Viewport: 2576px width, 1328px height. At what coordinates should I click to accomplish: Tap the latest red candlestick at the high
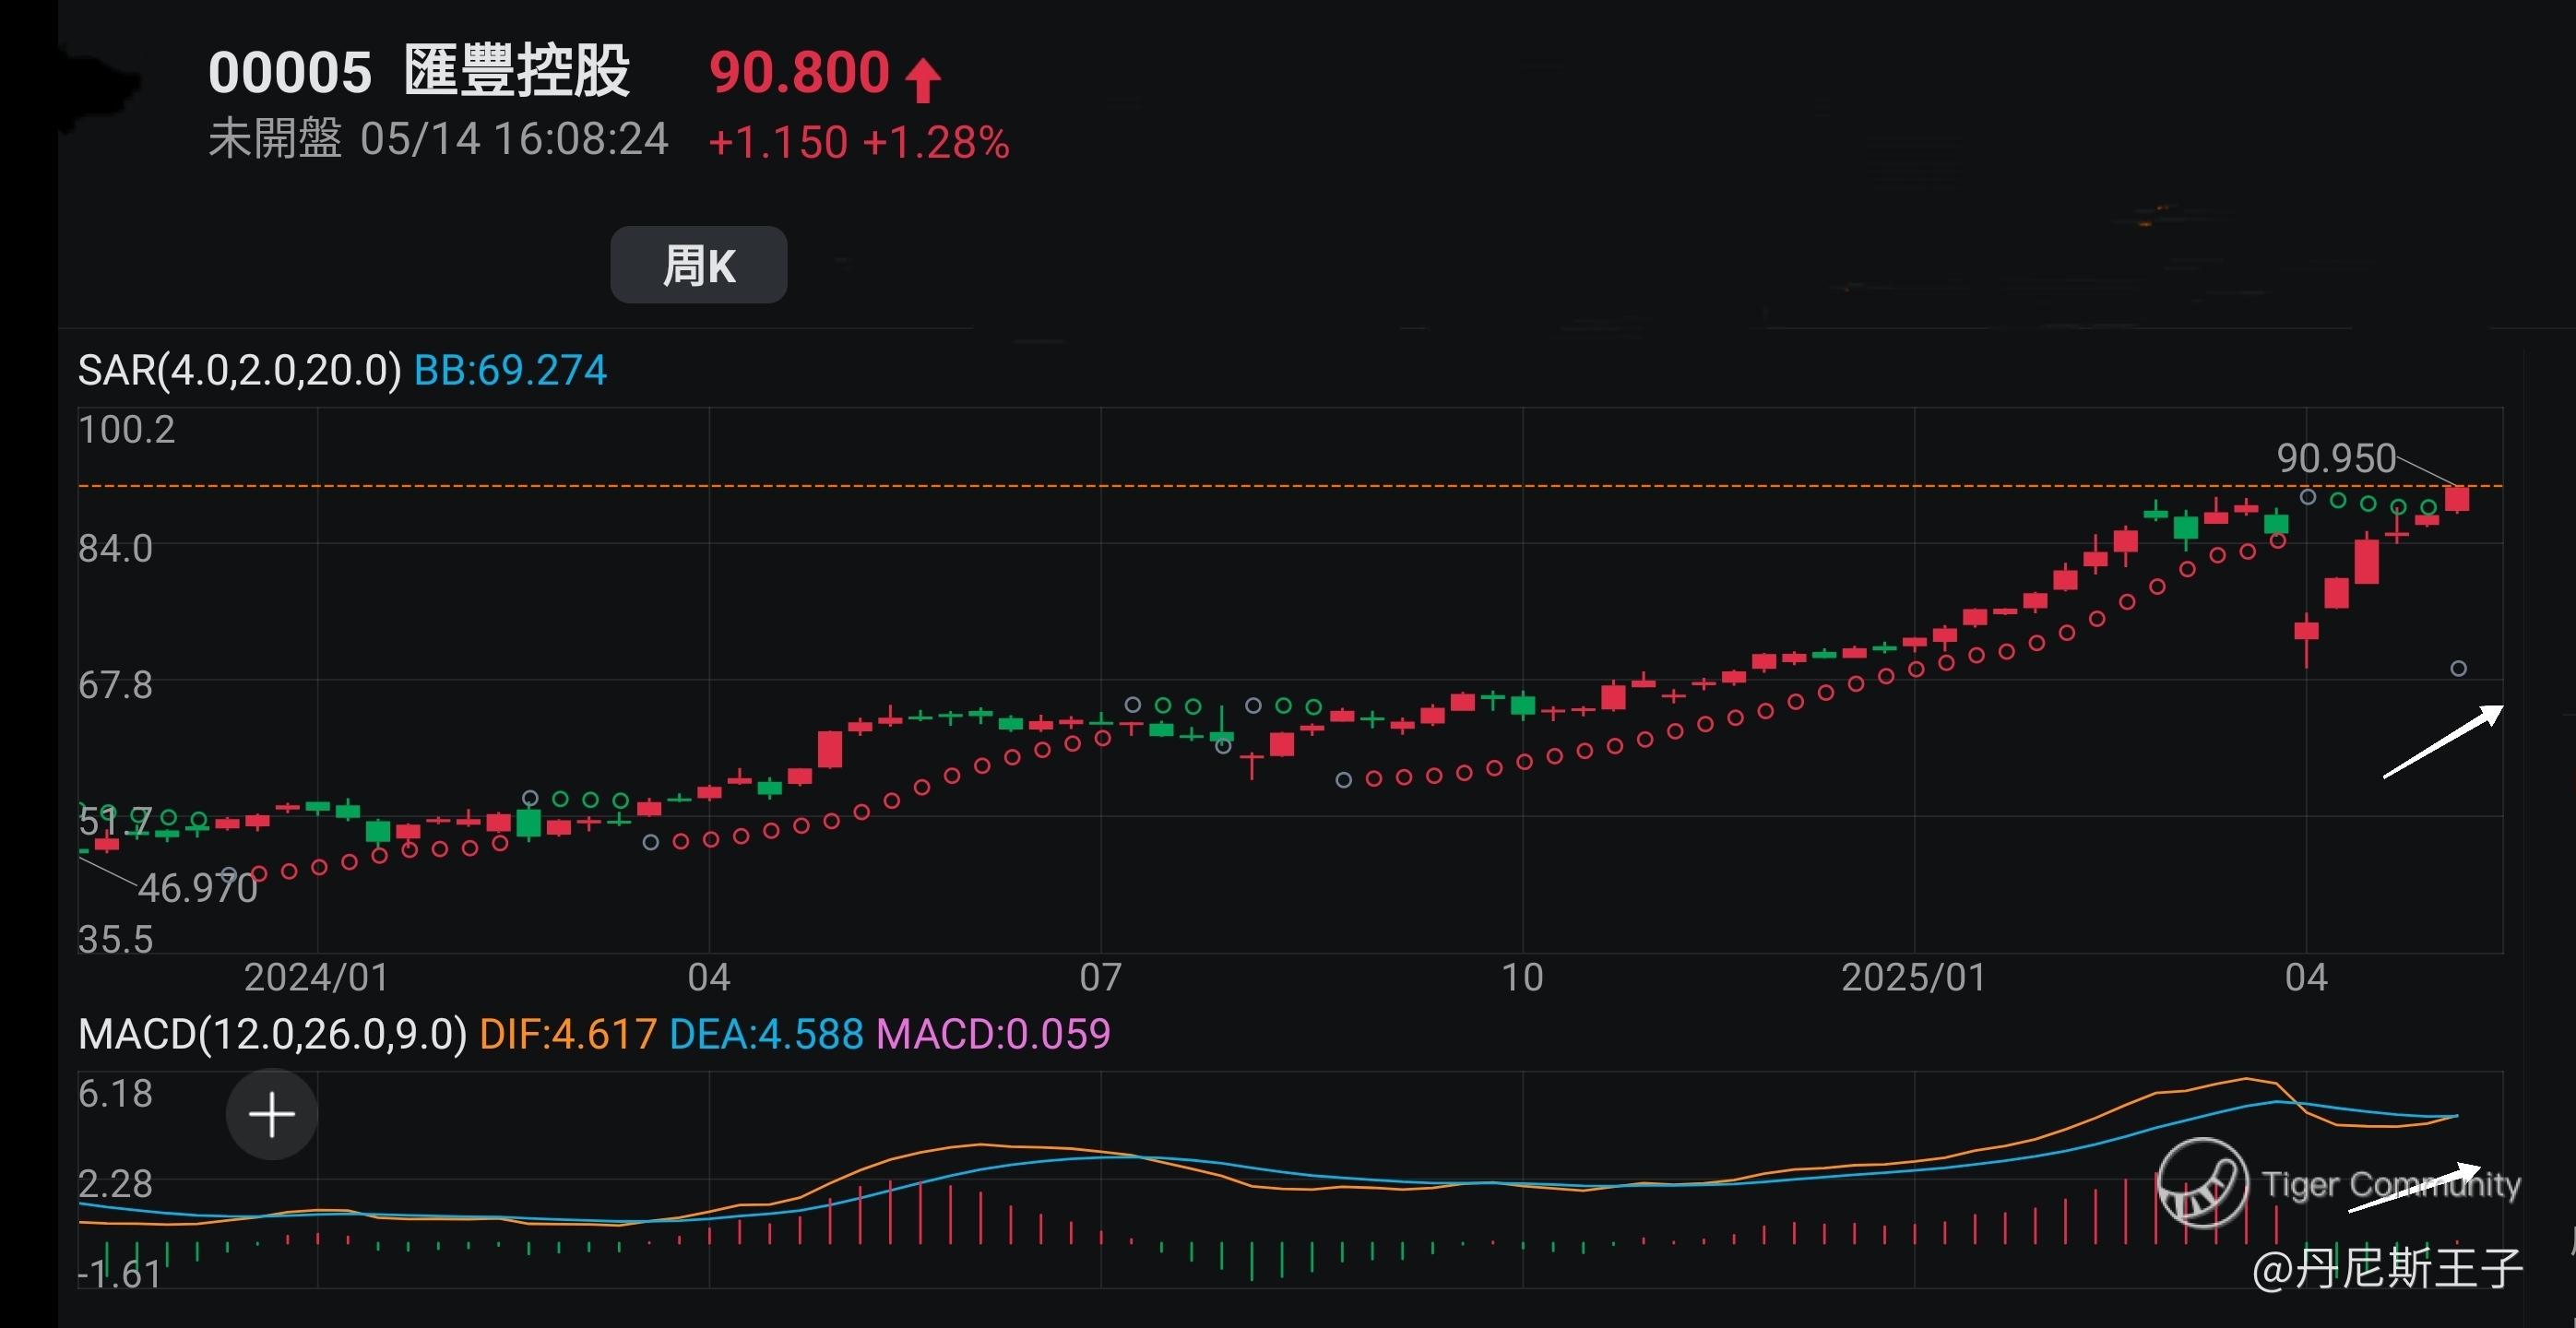(x=2457, y=498)
